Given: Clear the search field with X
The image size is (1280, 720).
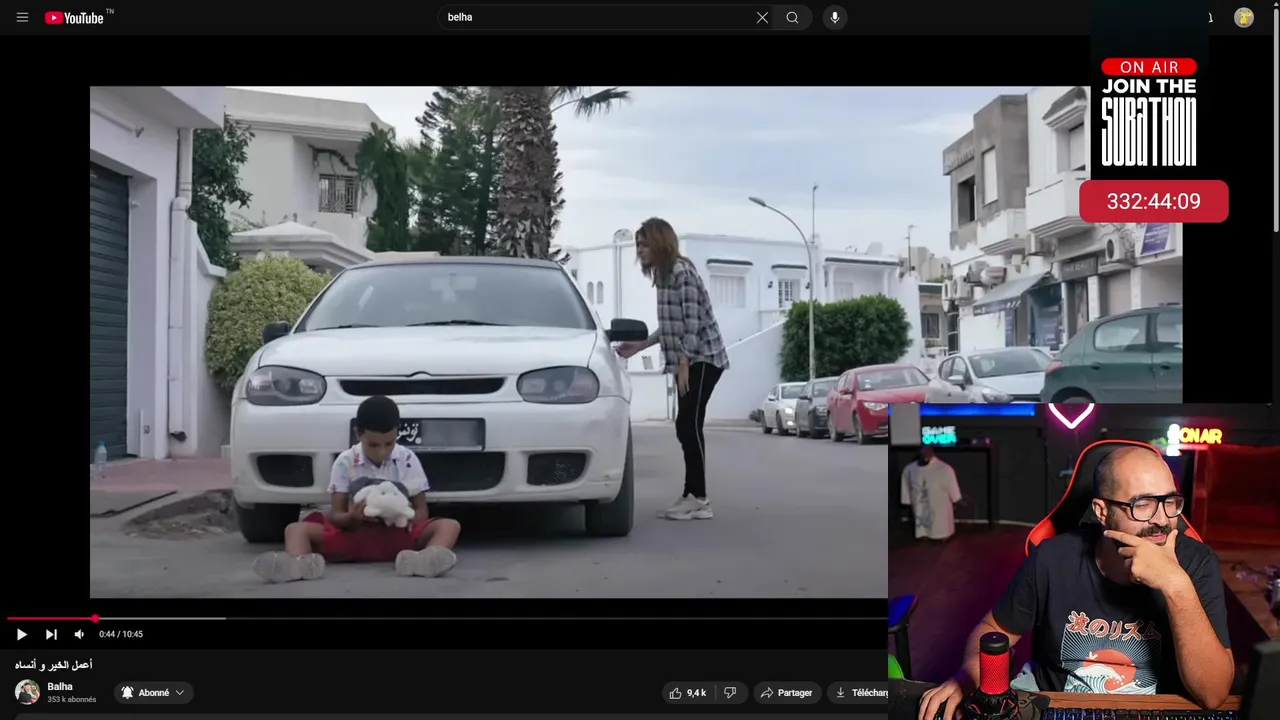Looking at the screenshot, I should 762,17.
